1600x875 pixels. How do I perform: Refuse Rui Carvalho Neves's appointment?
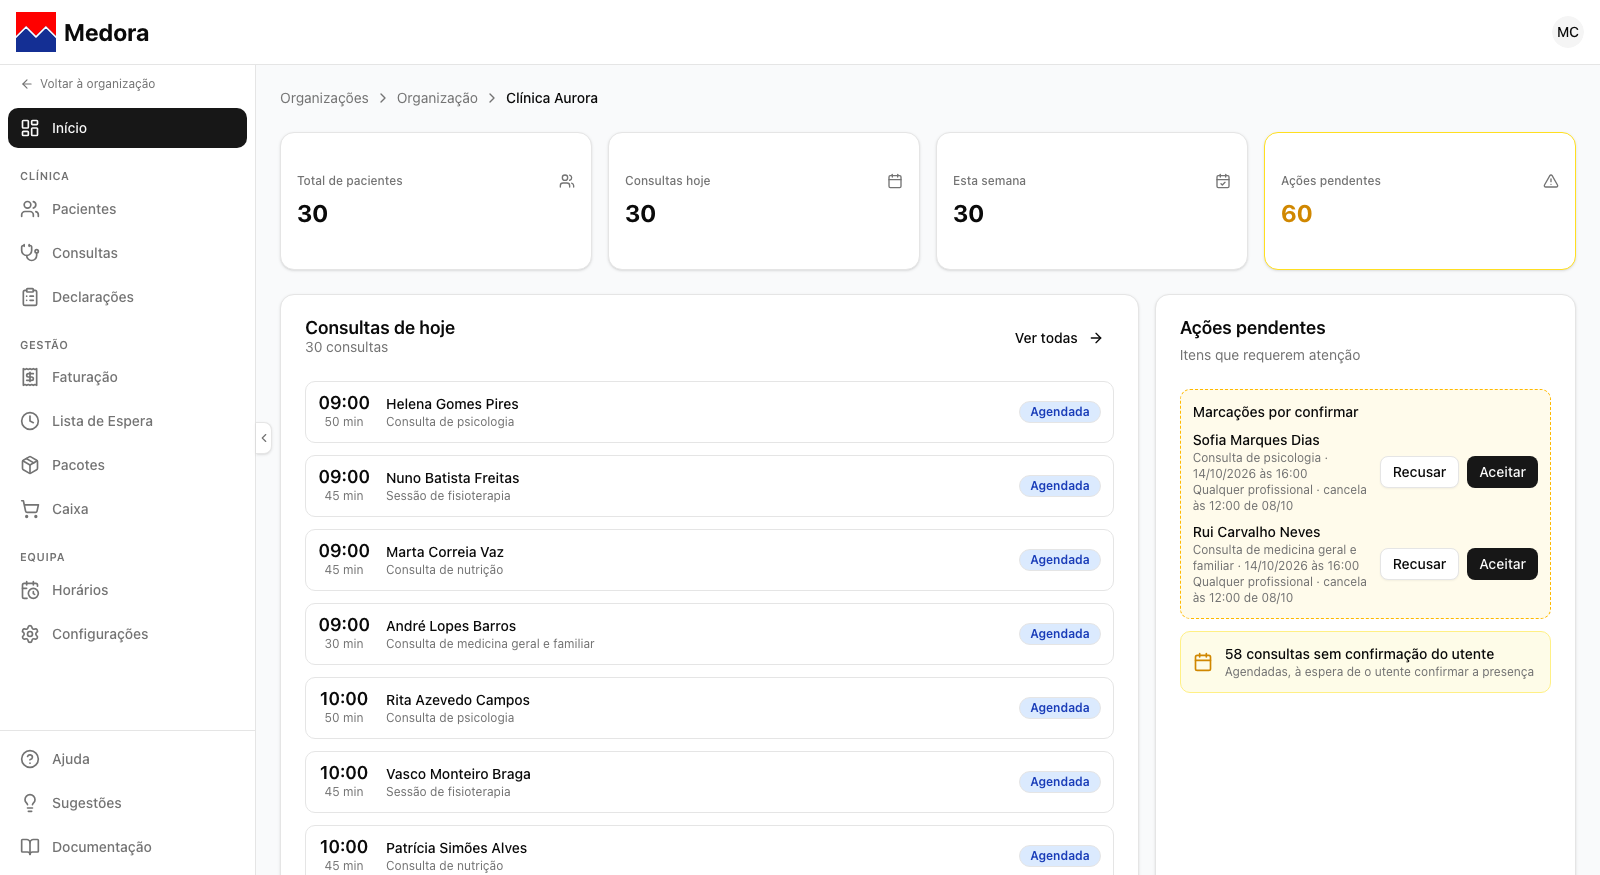point(1419,564)
